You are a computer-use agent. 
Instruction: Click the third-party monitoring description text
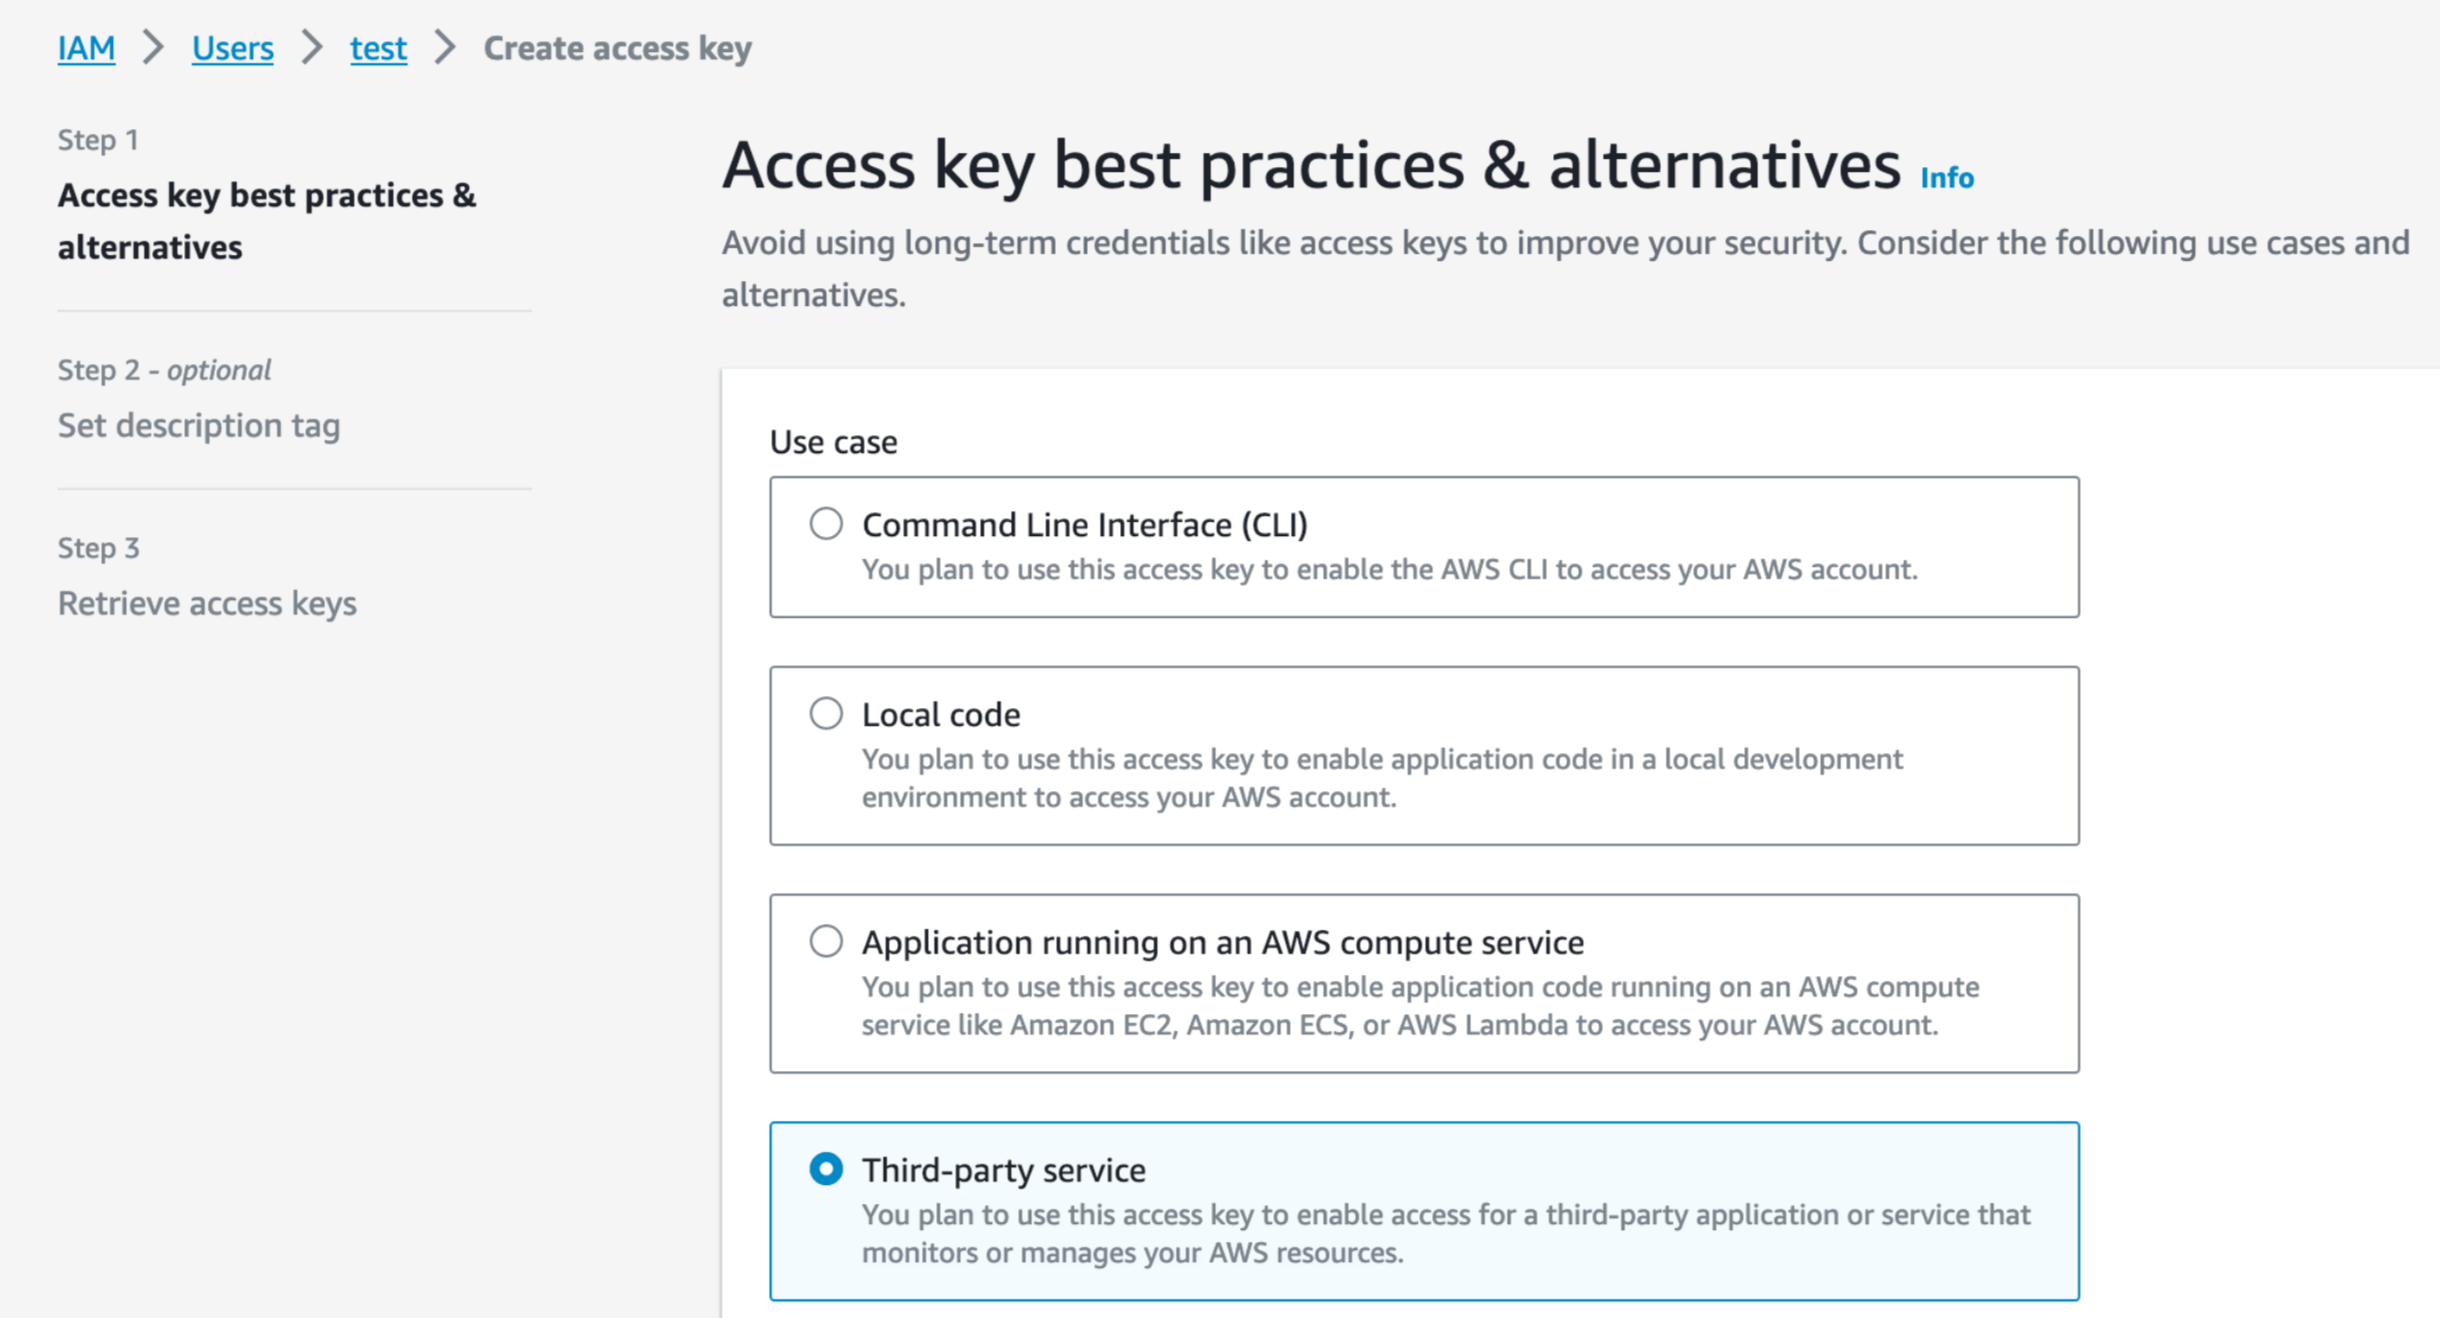tap(1446, 1233)
